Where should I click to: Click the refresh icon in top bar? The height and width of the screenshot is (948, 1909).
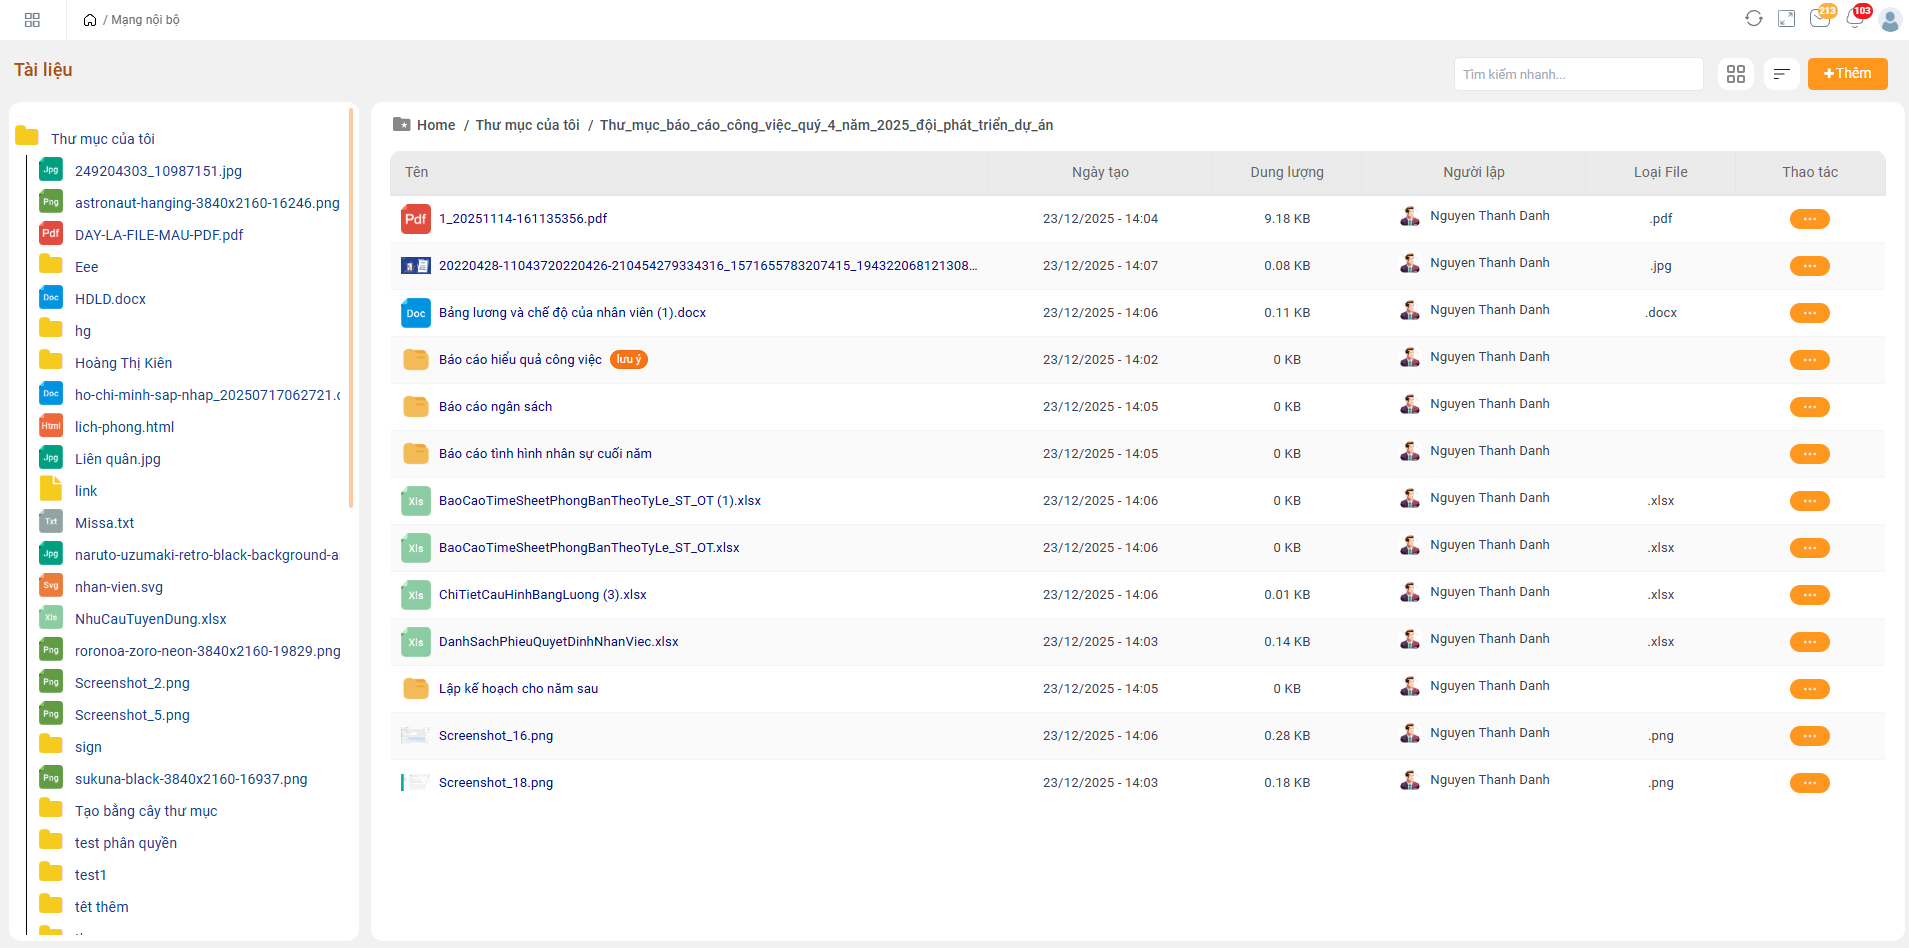(x=1753, y=19)
